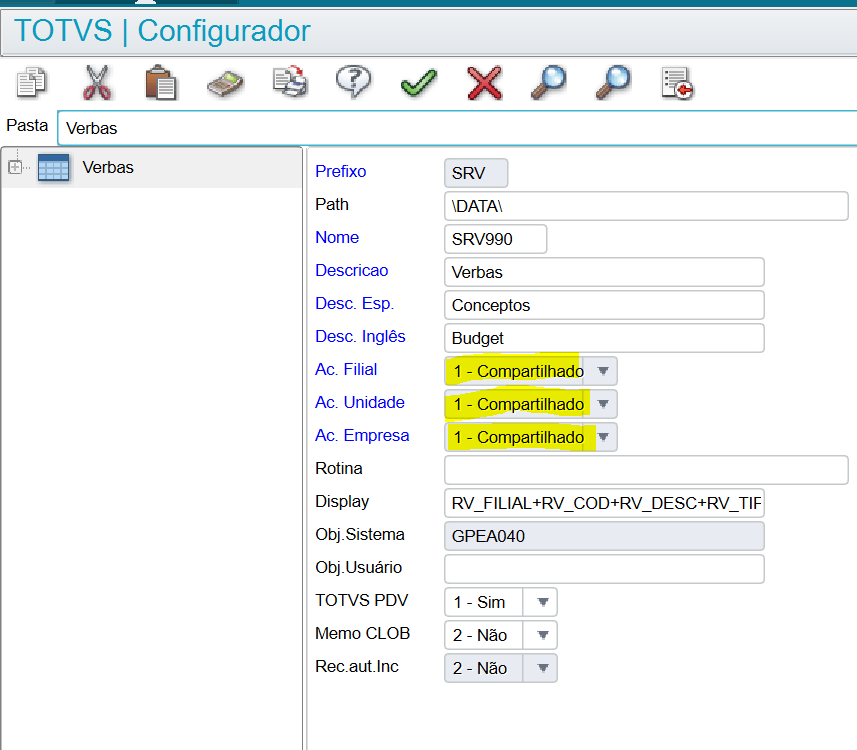Cancel with the red X icon

(484, 83)
